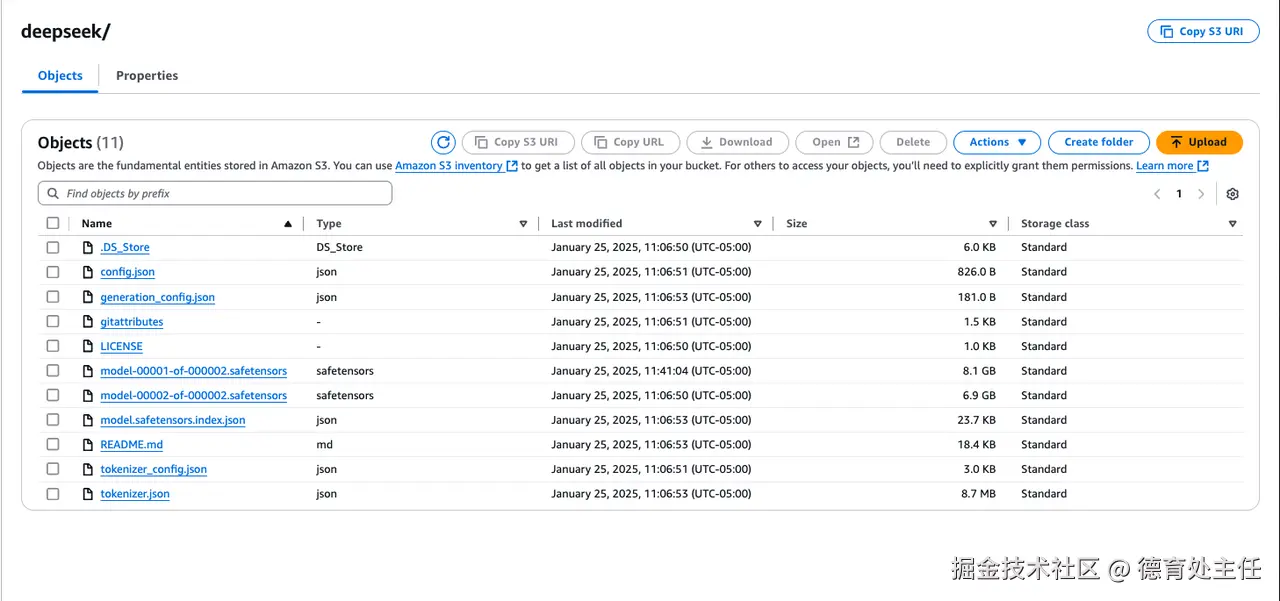
Task: Open the README.md object link
Action: tap(131, 445)
